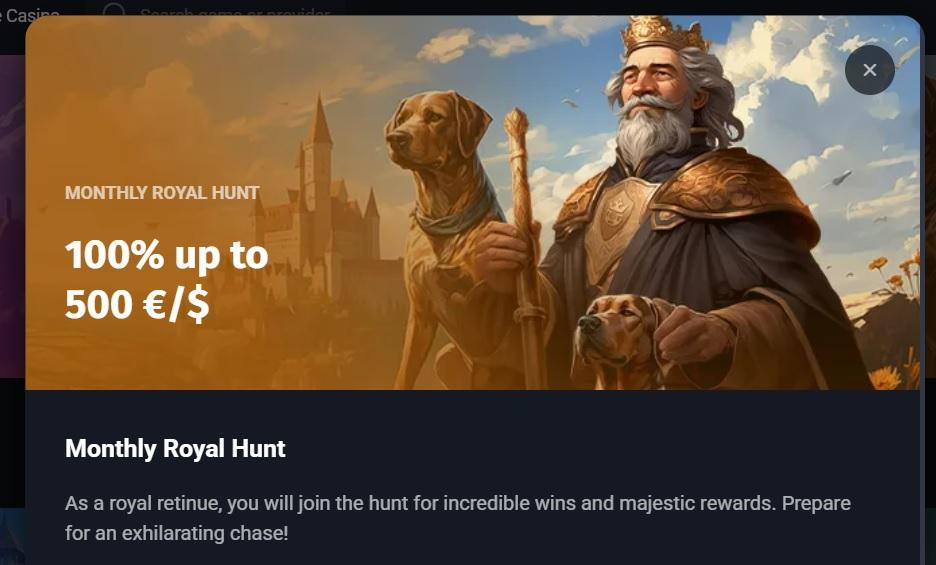Image resolution: width=936 pixels, height=565 pixels.
Task: Click the king's clenched hand over small dog
Action: coord(692,339)
